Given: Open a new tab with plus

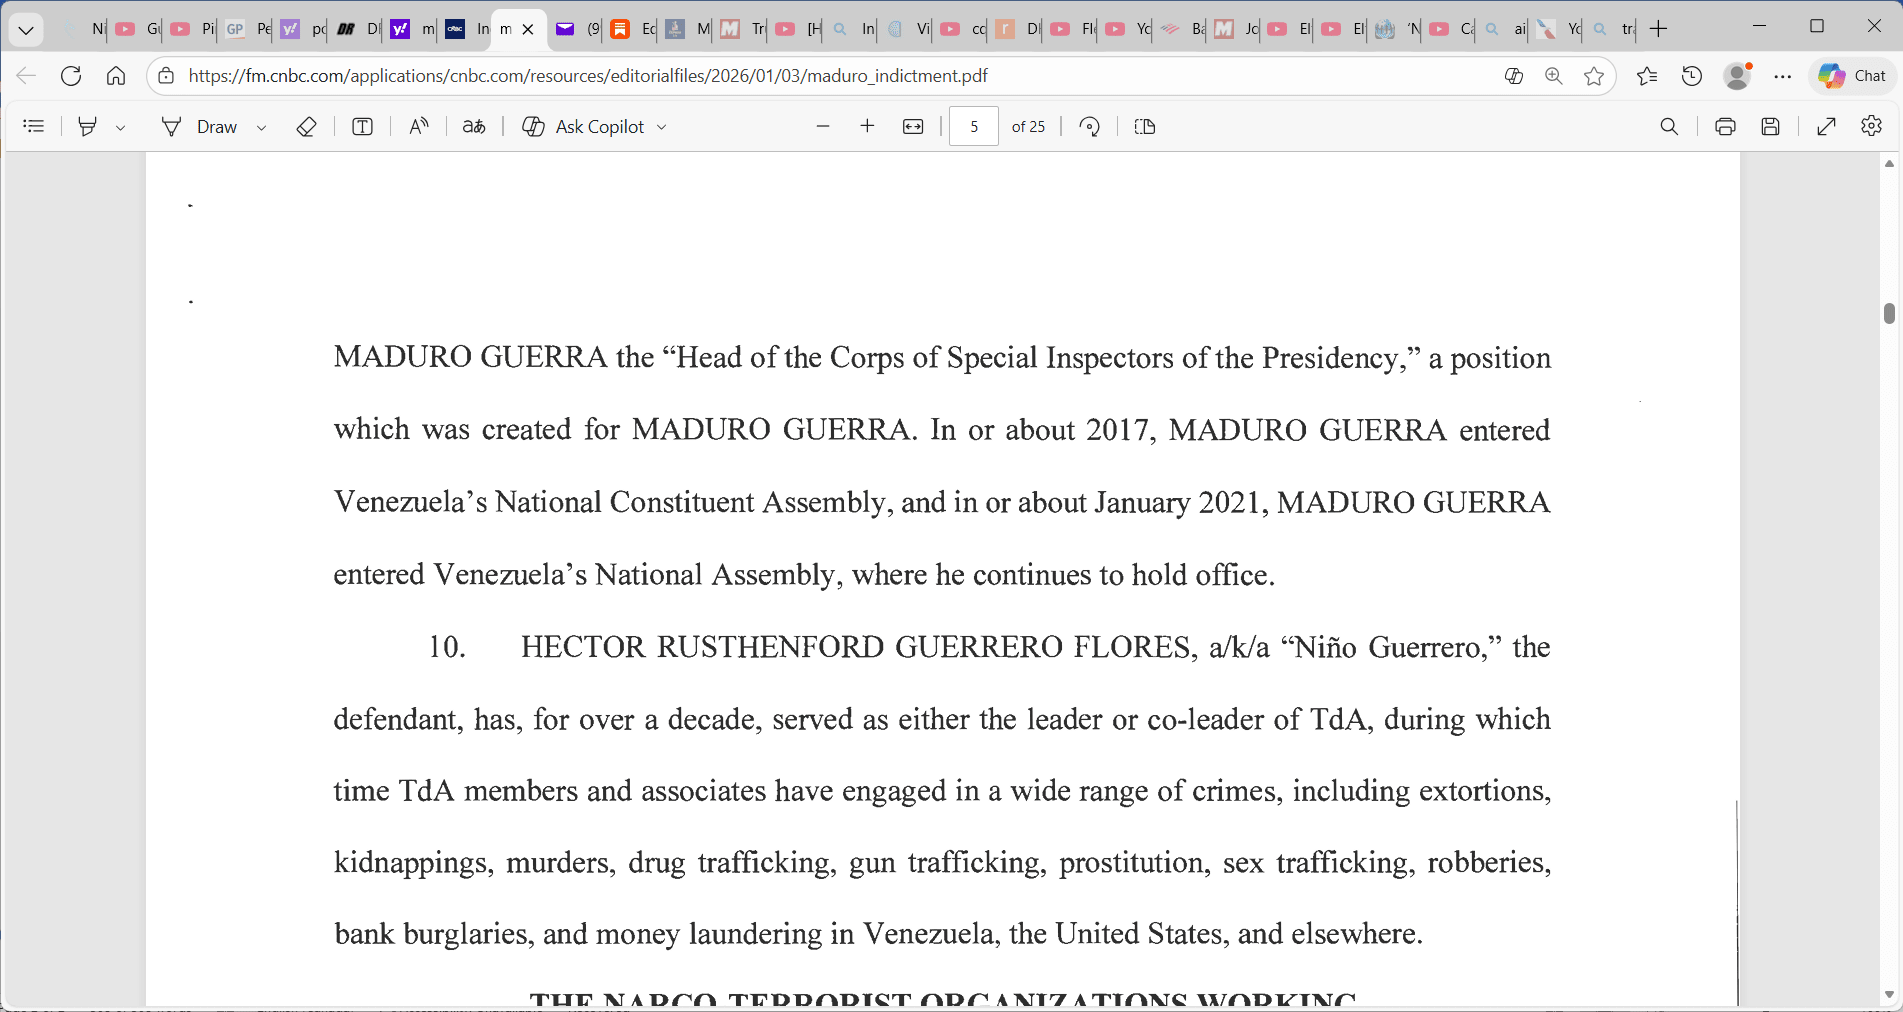Looking at the screenshot, I should pos(1658,29).
